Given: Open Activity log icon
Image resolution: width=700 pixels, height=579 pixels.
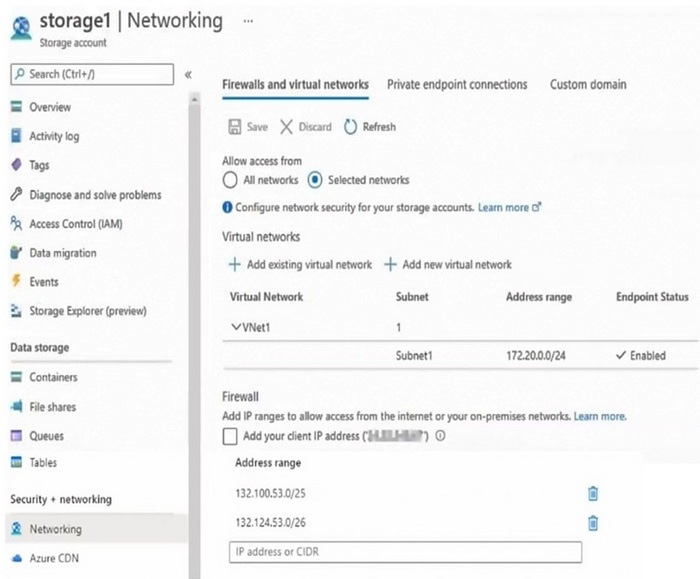Looking at the screenshot, I should coord(16,135).
